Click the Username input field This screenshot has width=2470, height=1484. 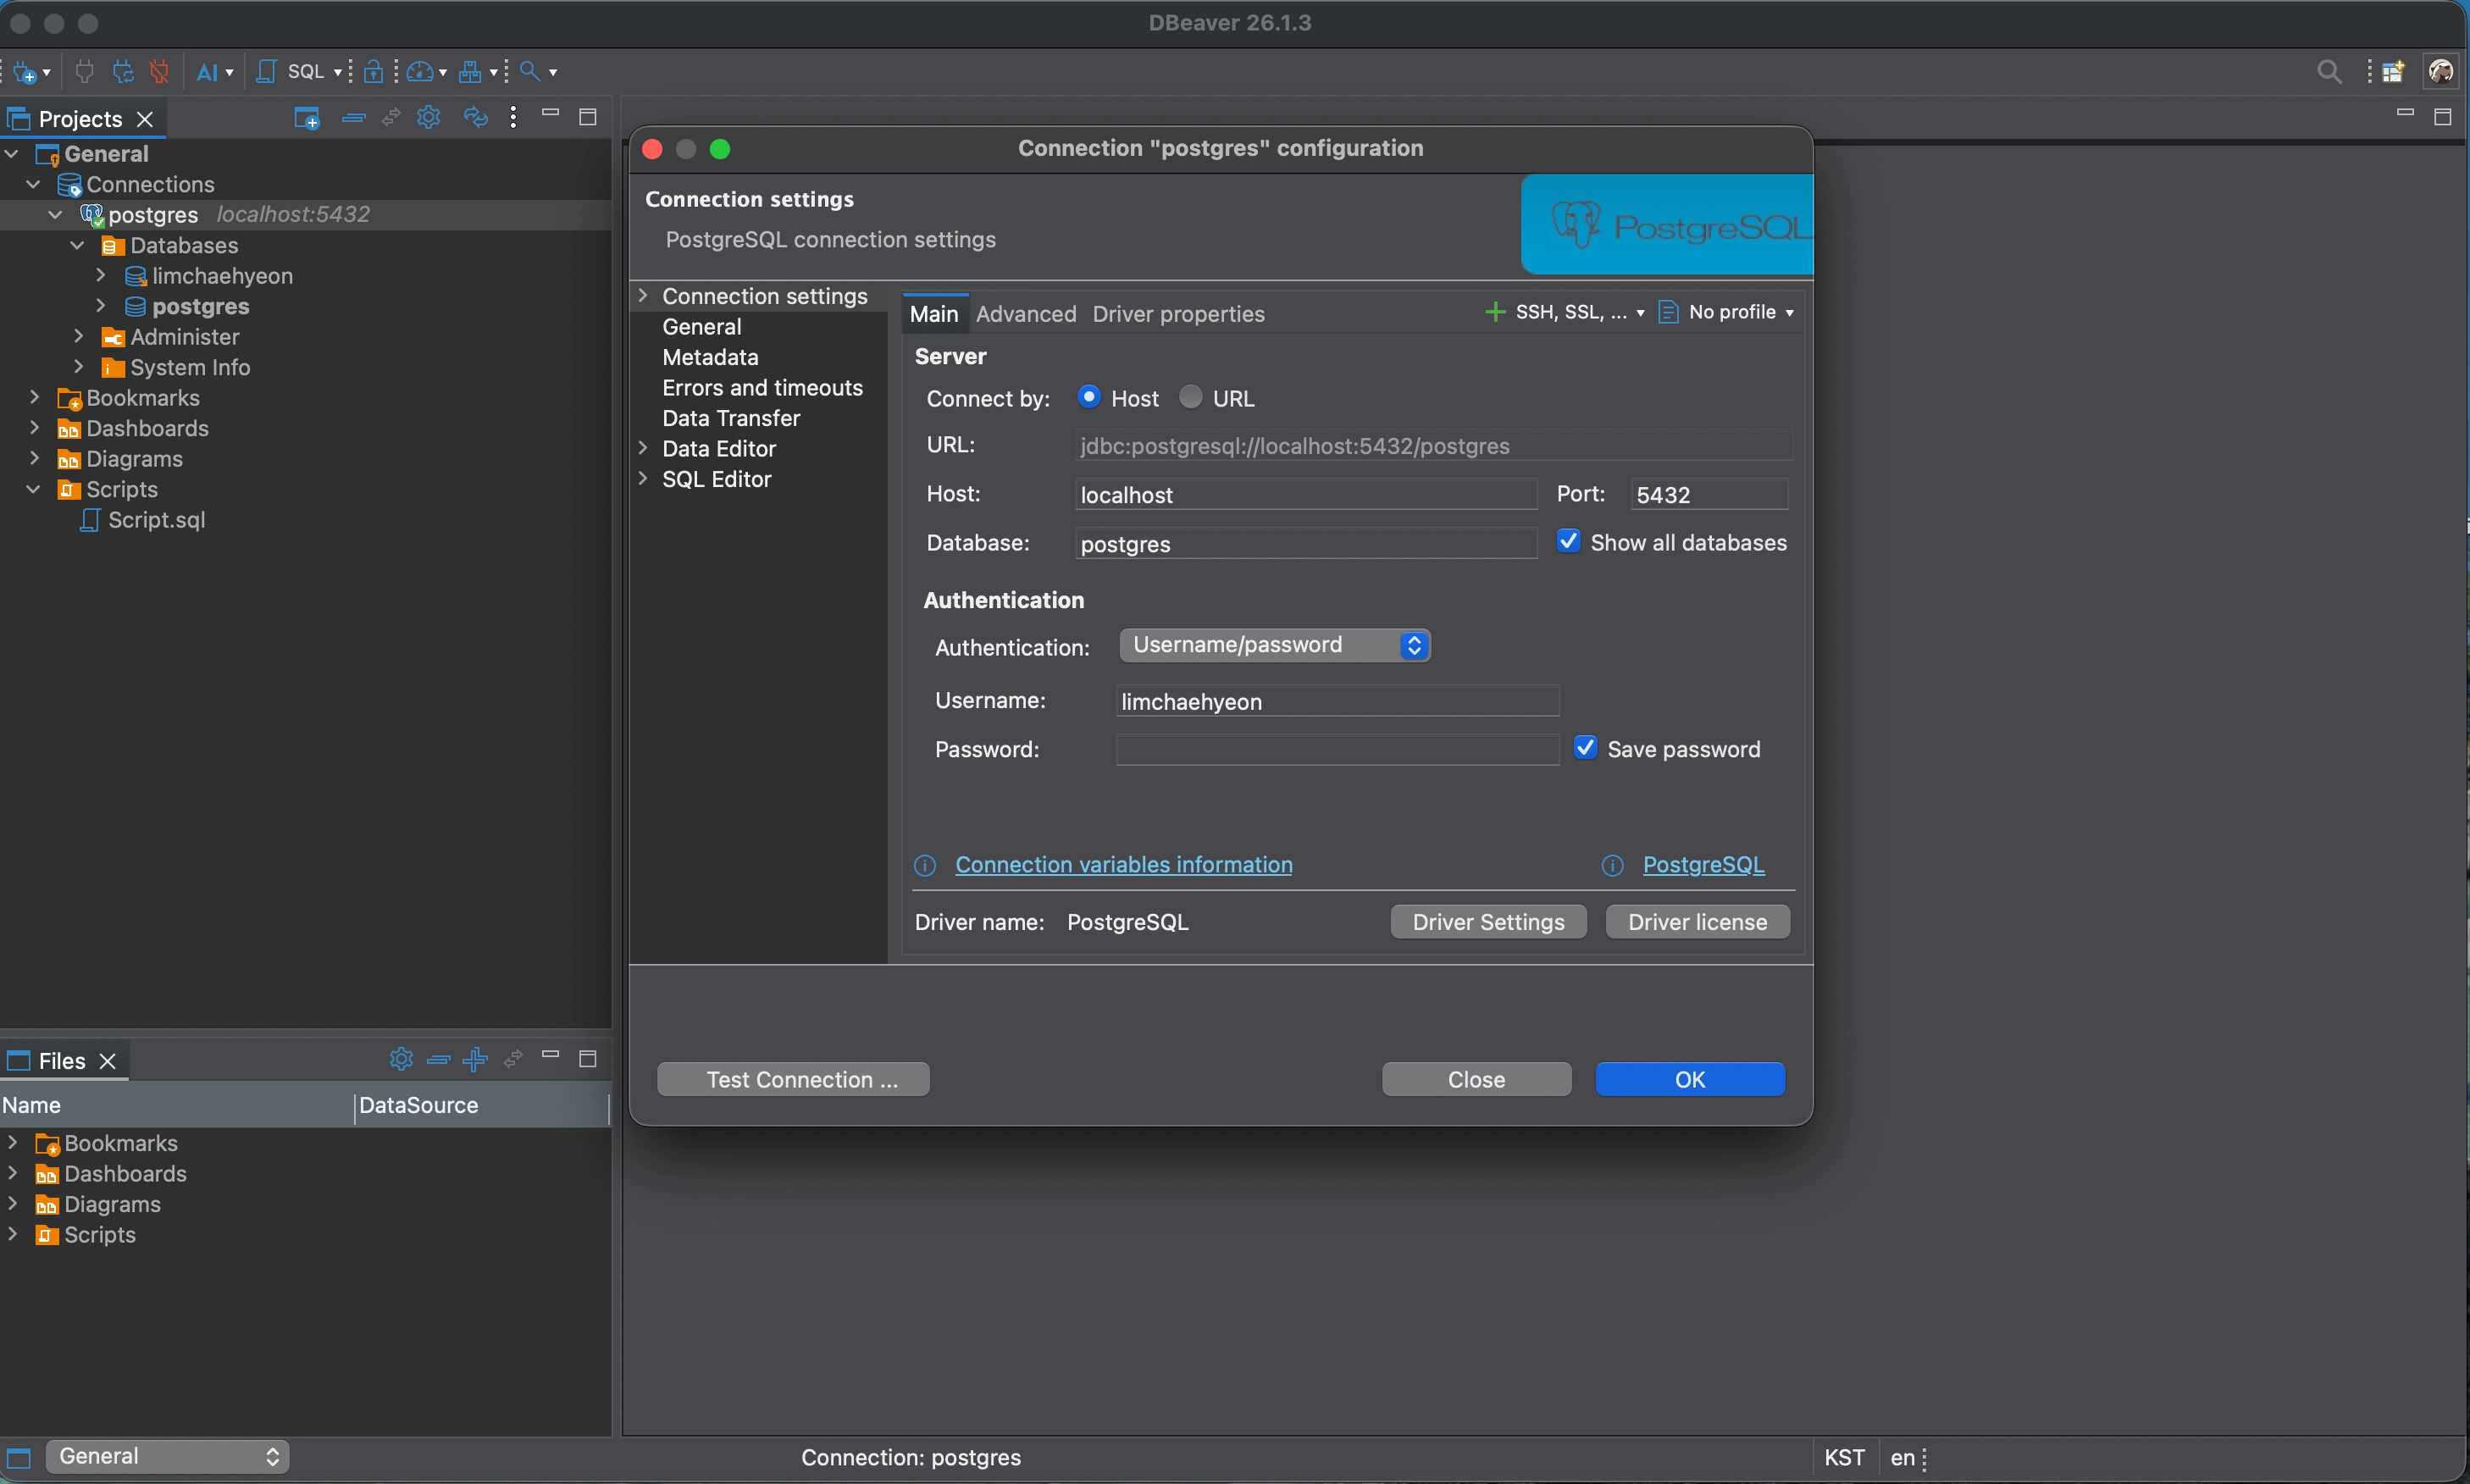click(x=1337, y=701)
